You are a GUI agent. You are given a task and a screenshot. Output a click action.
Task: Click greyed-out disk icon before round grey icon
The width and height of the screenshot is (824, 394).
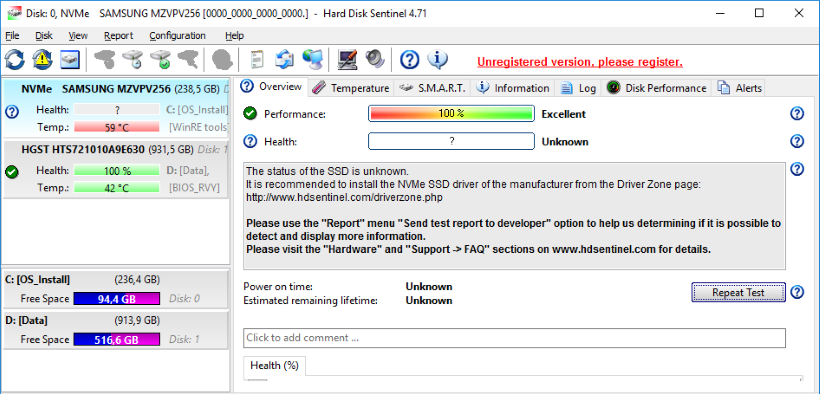pos(188,60)
